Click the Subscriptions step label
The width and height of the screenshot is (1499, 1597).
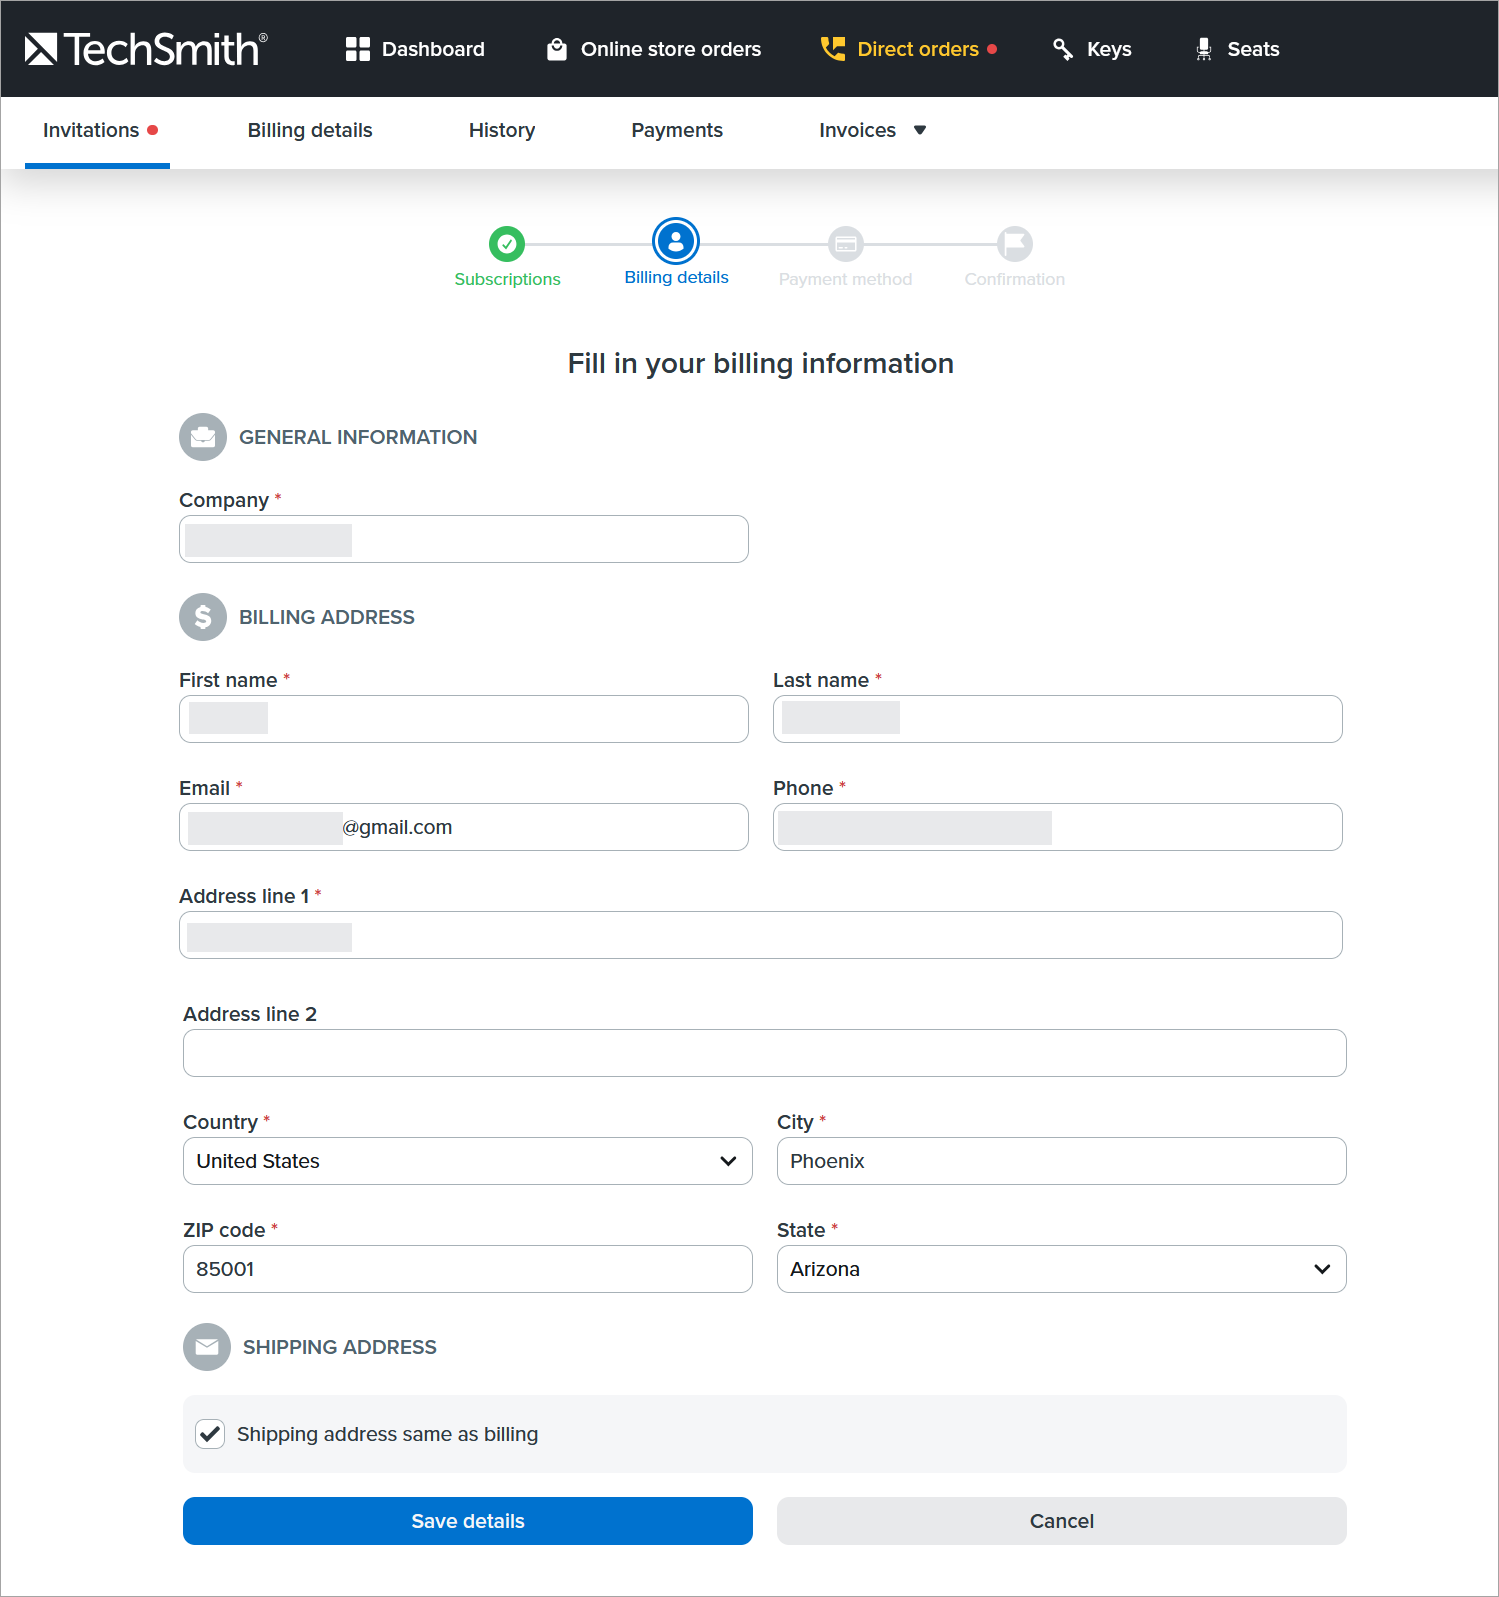tap(507, 279)
